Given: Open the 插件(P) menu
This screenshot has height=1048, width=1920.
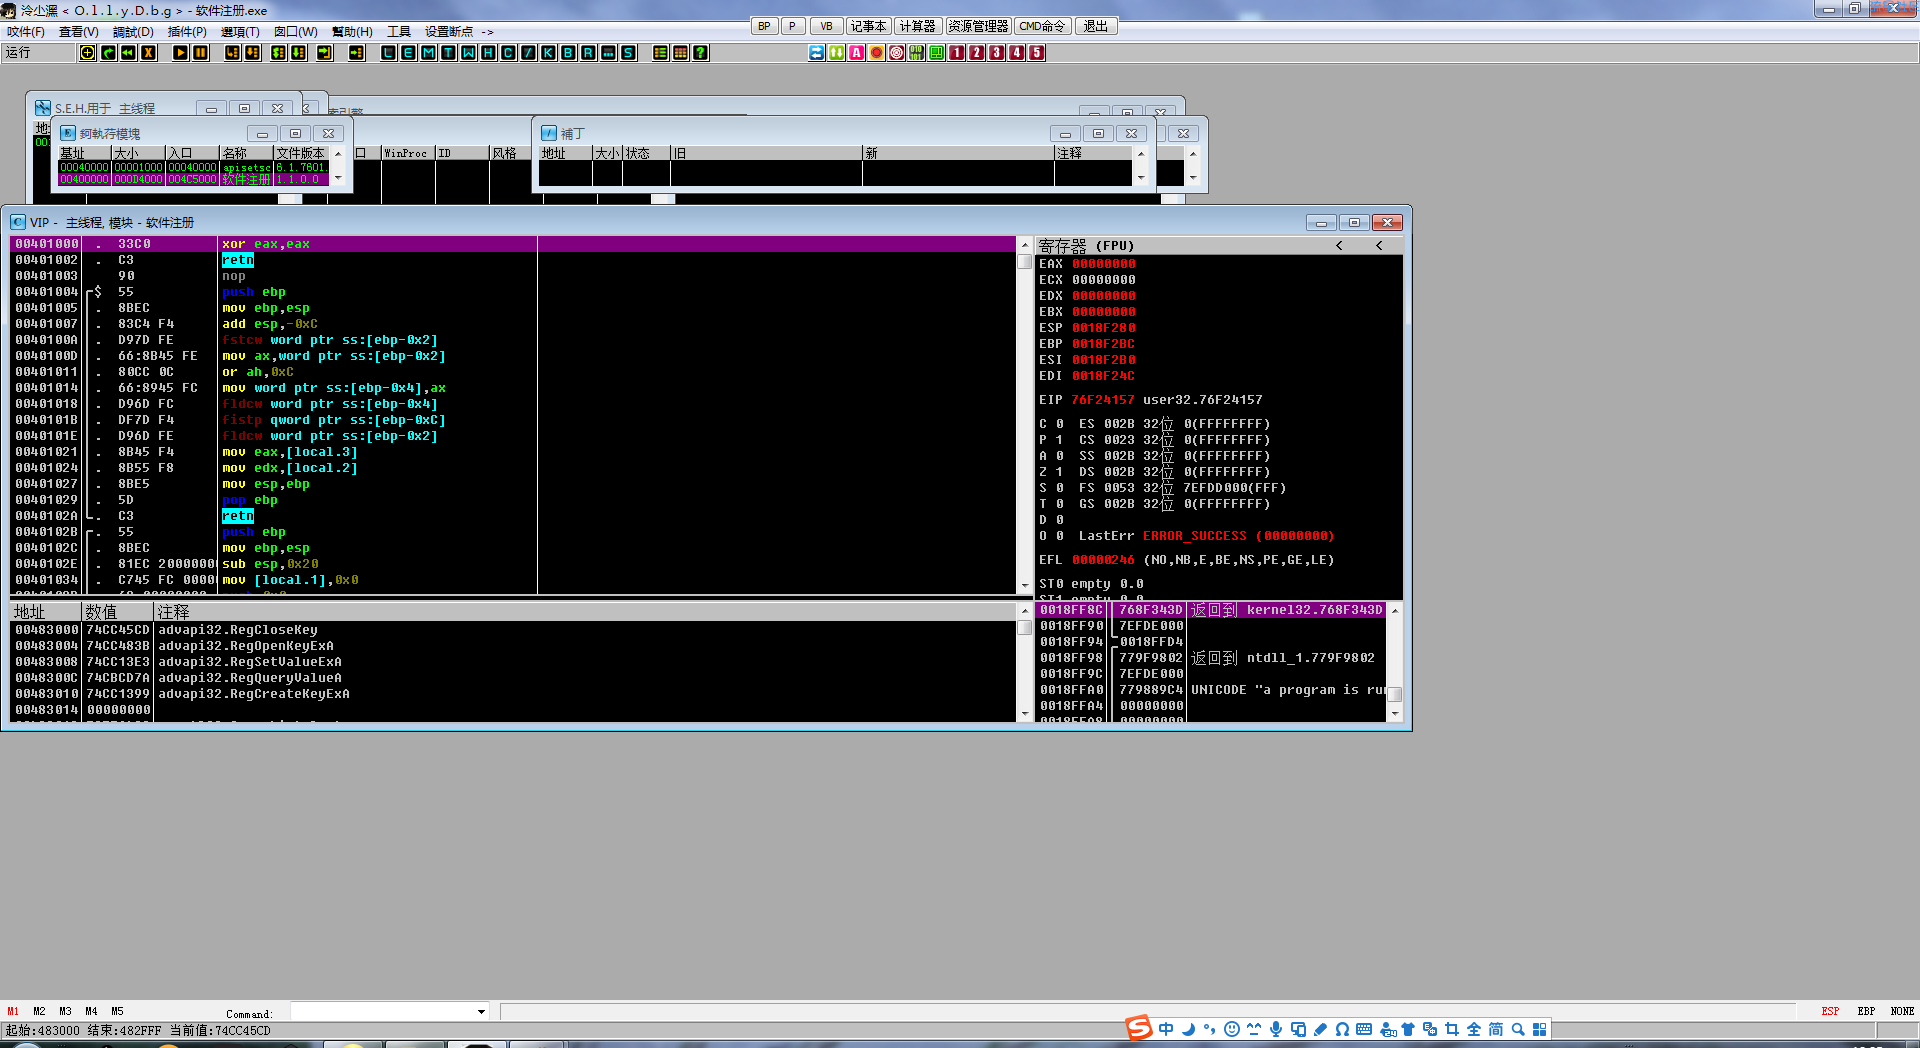Looking at the screenshot, I should 187,32.
